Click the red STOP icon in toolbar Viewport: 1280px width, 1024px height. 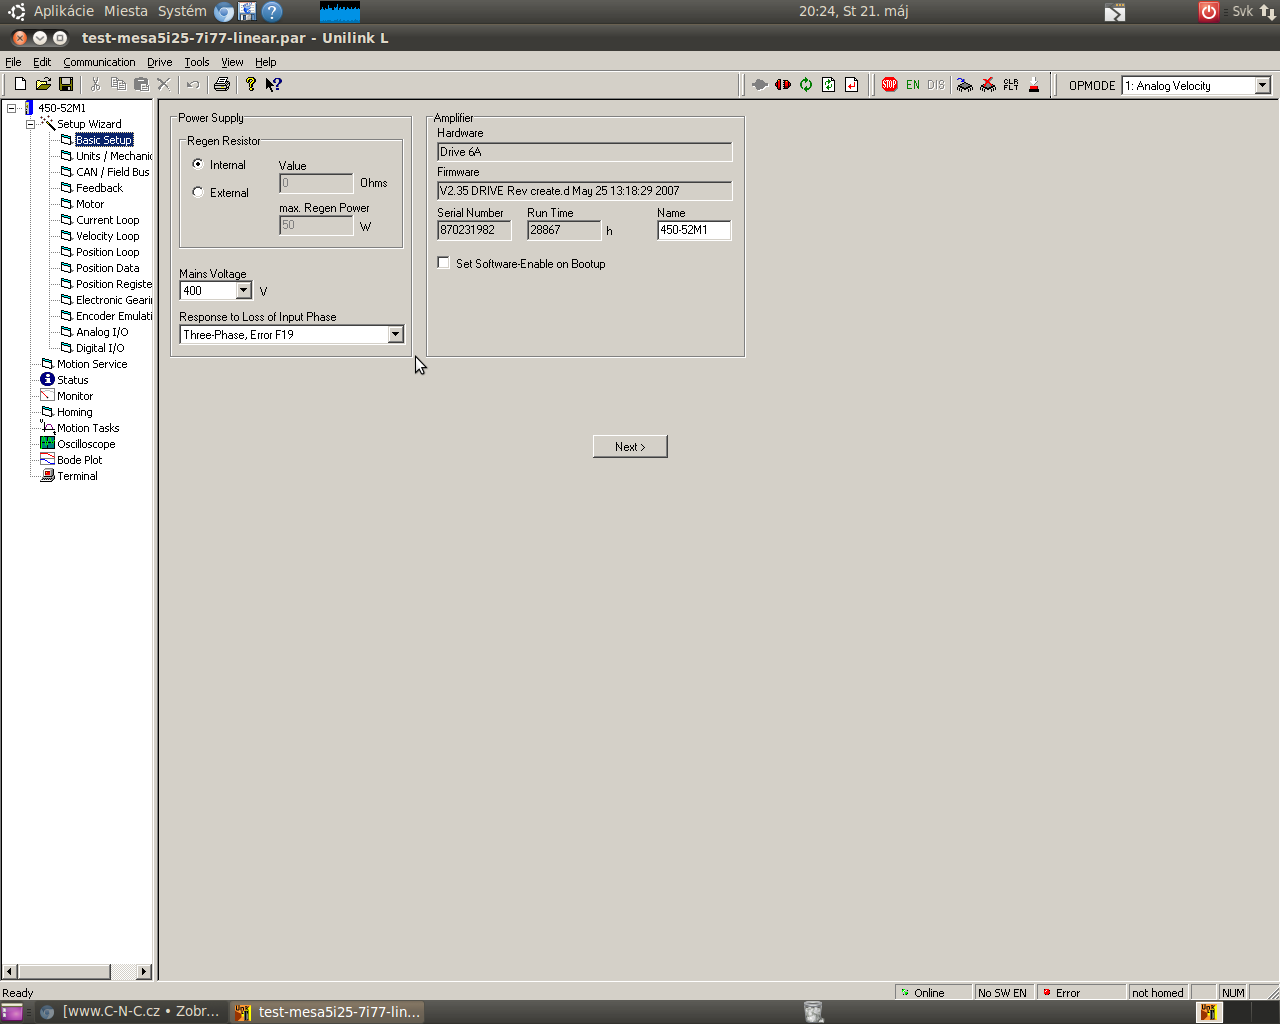point(889,85)
